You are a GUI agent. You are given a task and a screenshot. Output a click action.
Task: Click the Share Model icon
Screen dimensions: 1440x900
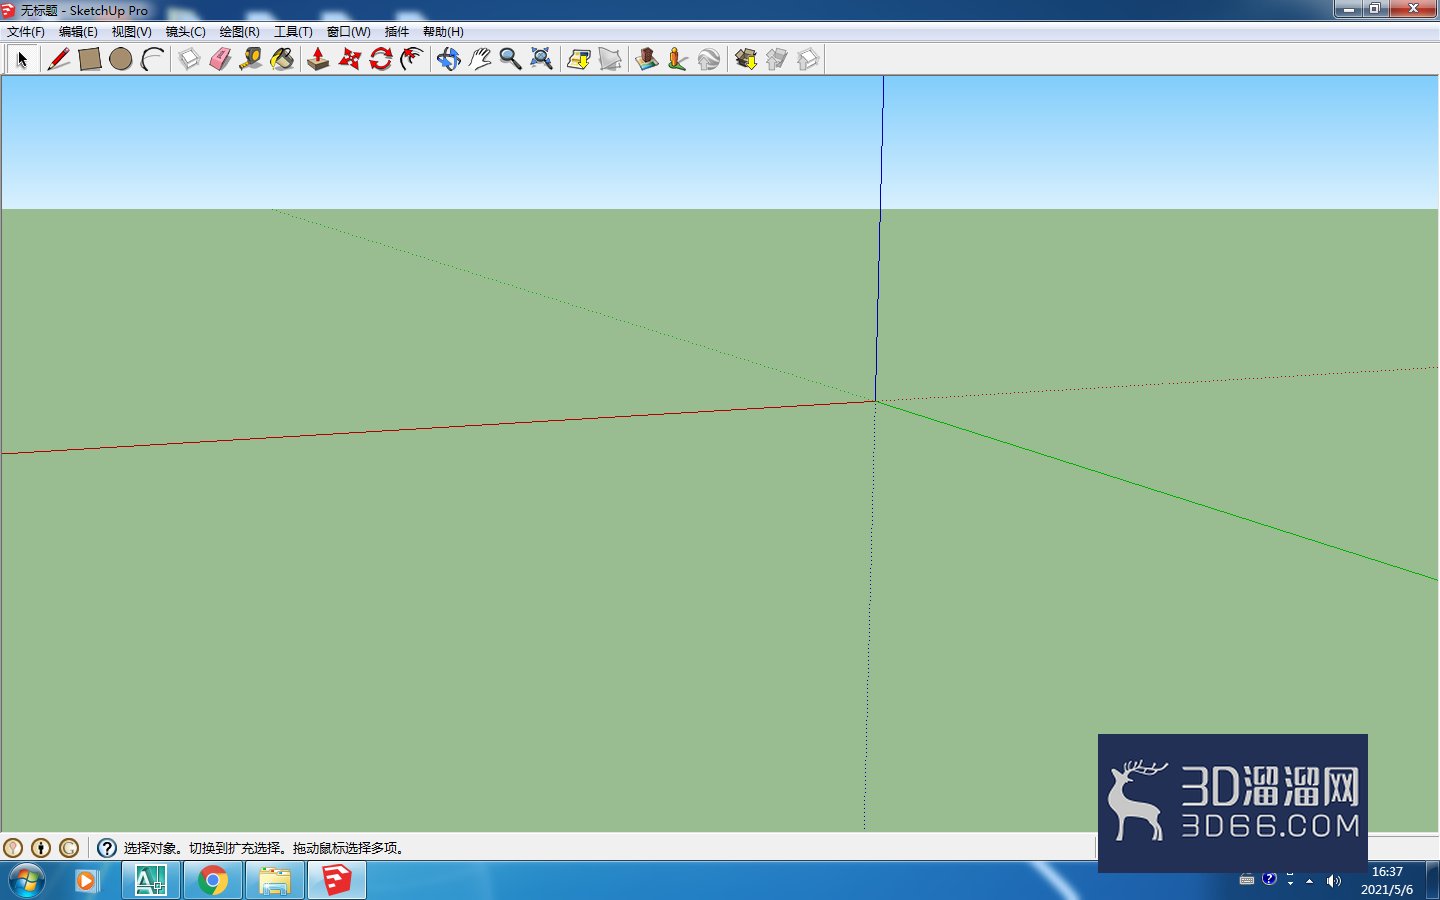[x=776, y=59]
